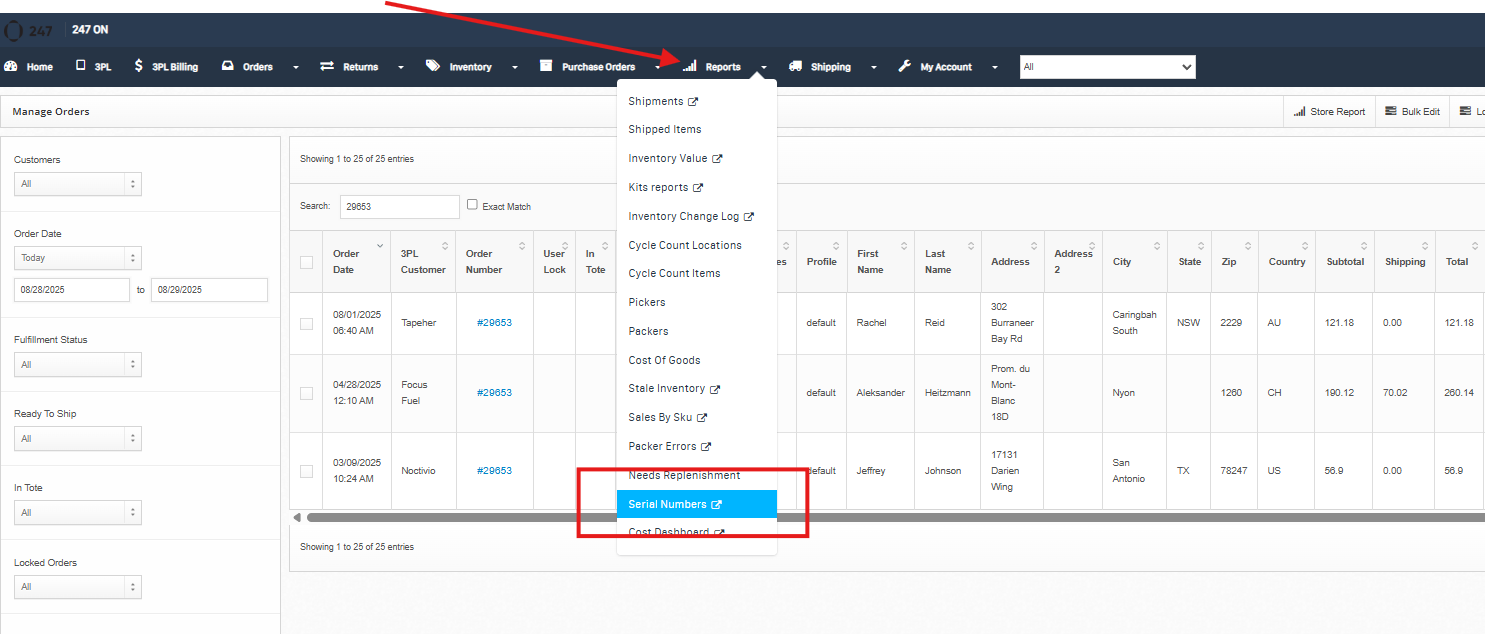Click the Reports bar chart icon

pyautogui.click(x=689, y=66)
